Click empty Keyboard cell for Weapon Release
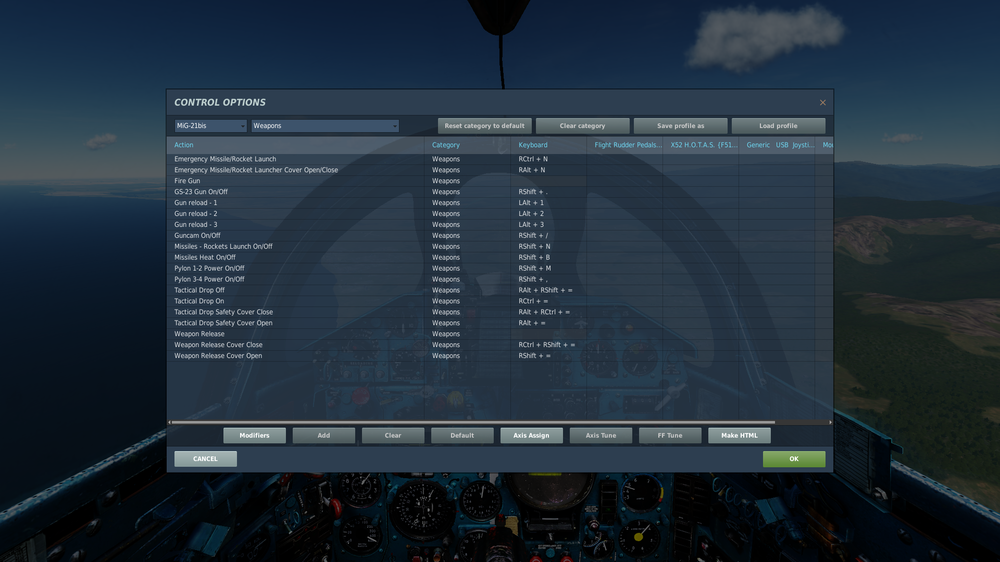This screenshot has height=562, width=1000. pyautogui.click(x=548, y=334)
